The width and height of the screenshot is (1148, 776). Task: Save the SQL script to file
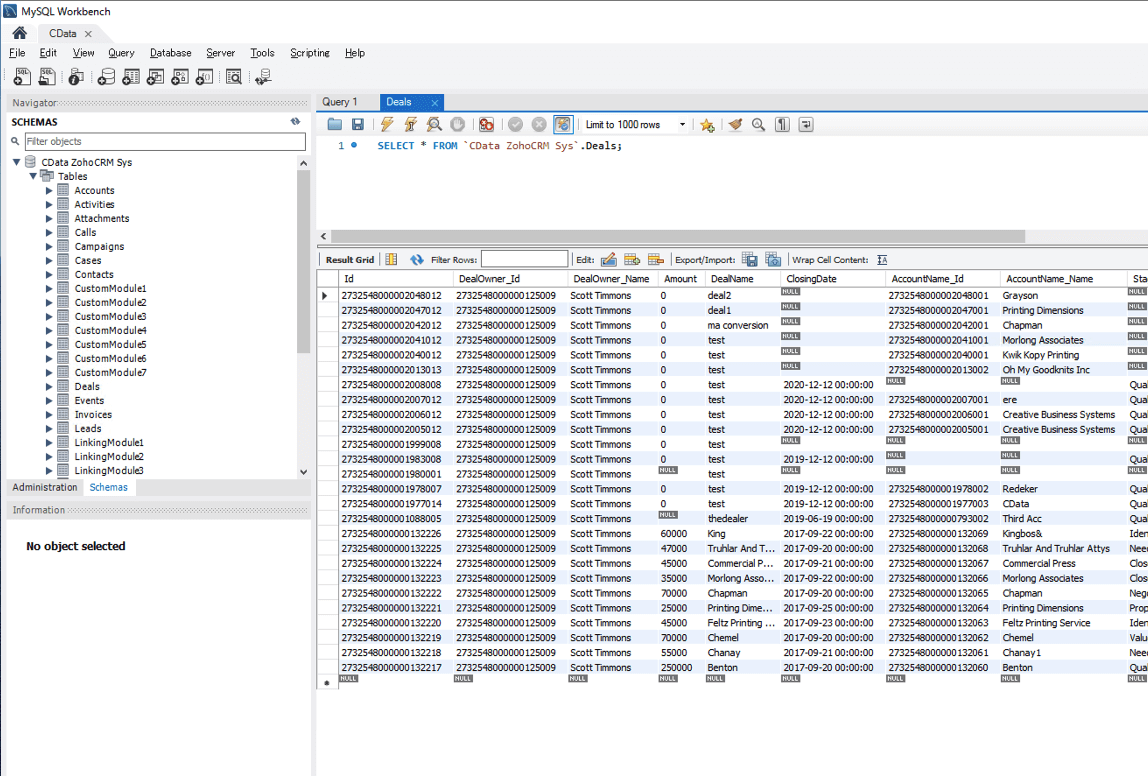coord(357,125)
